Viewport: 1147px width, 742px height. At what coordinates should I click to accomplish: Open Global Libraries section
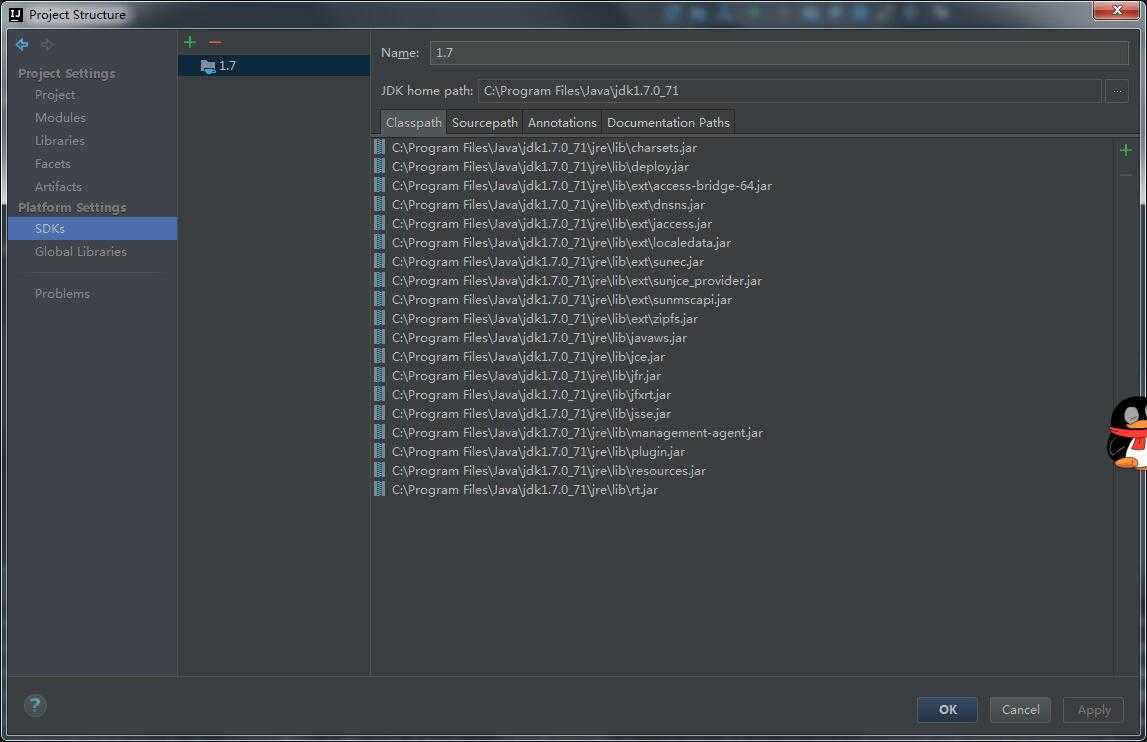click(x=80, y=252)
